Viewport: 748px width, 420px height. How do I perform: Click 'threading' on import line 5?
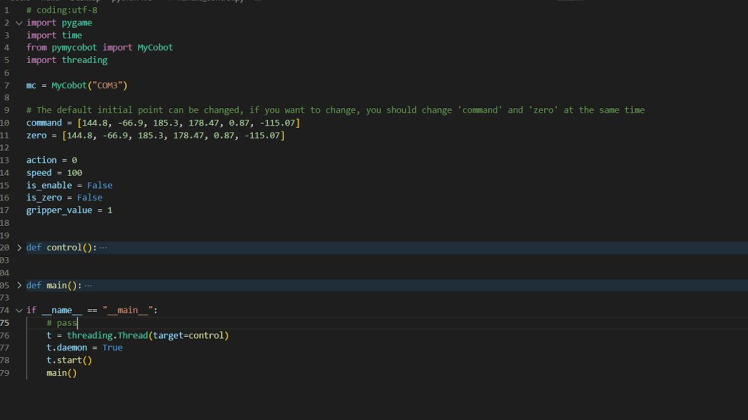coord(84,60)
